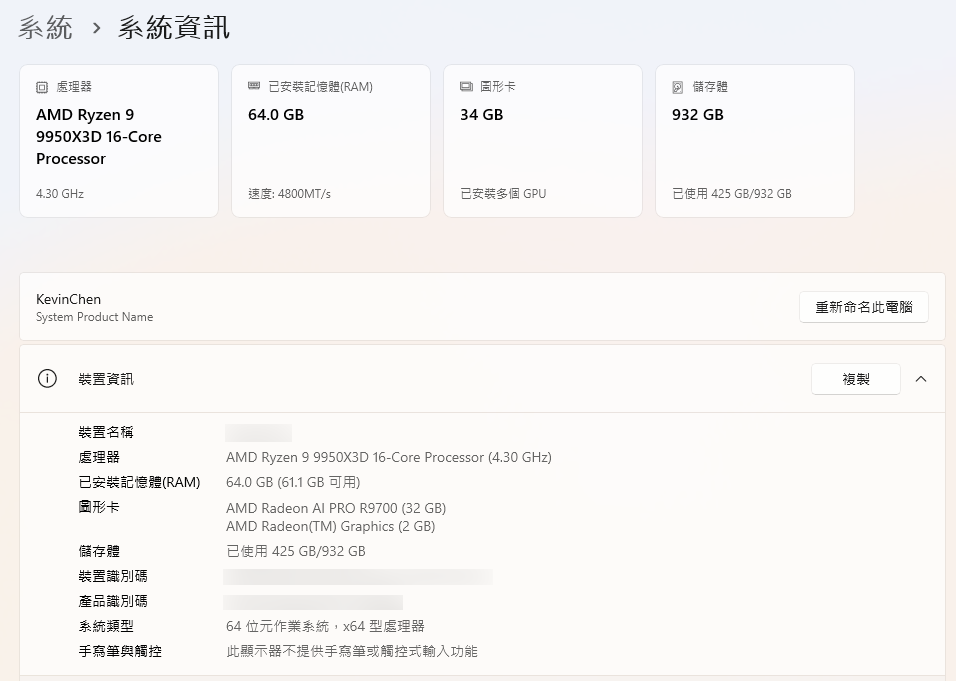956x681 pixels.
Task: Select the 64.0 GB (61.1 GB 可用) value
Action: [x=293, y=482]
